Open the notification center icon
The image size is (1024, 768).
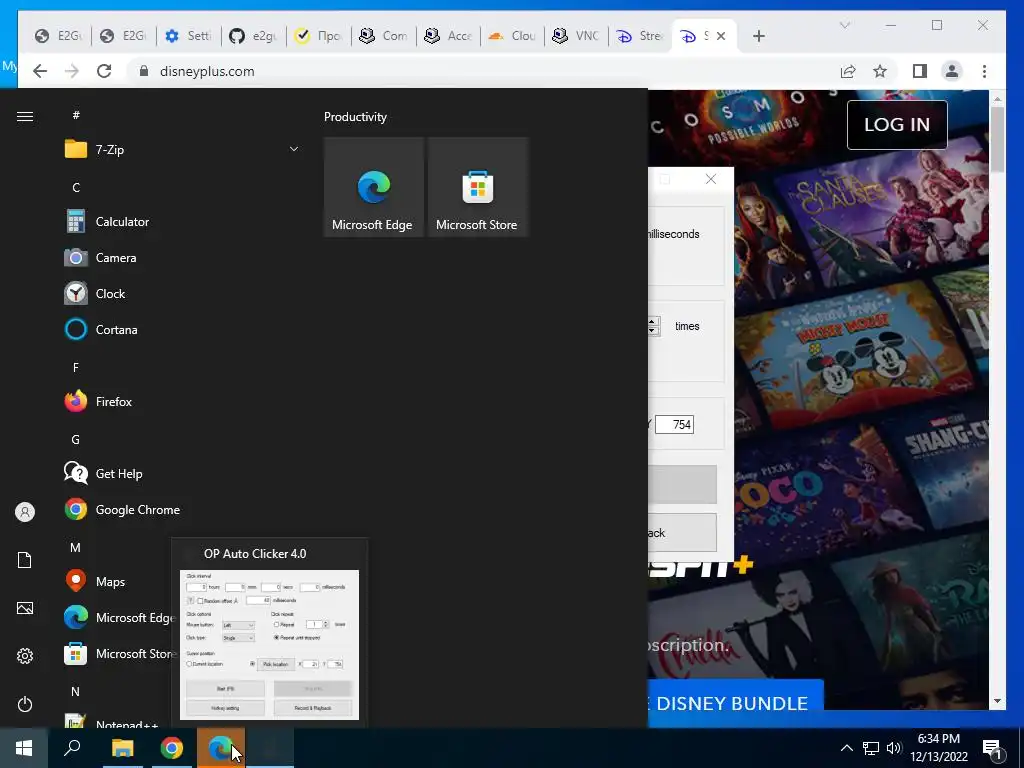[992, 748]
